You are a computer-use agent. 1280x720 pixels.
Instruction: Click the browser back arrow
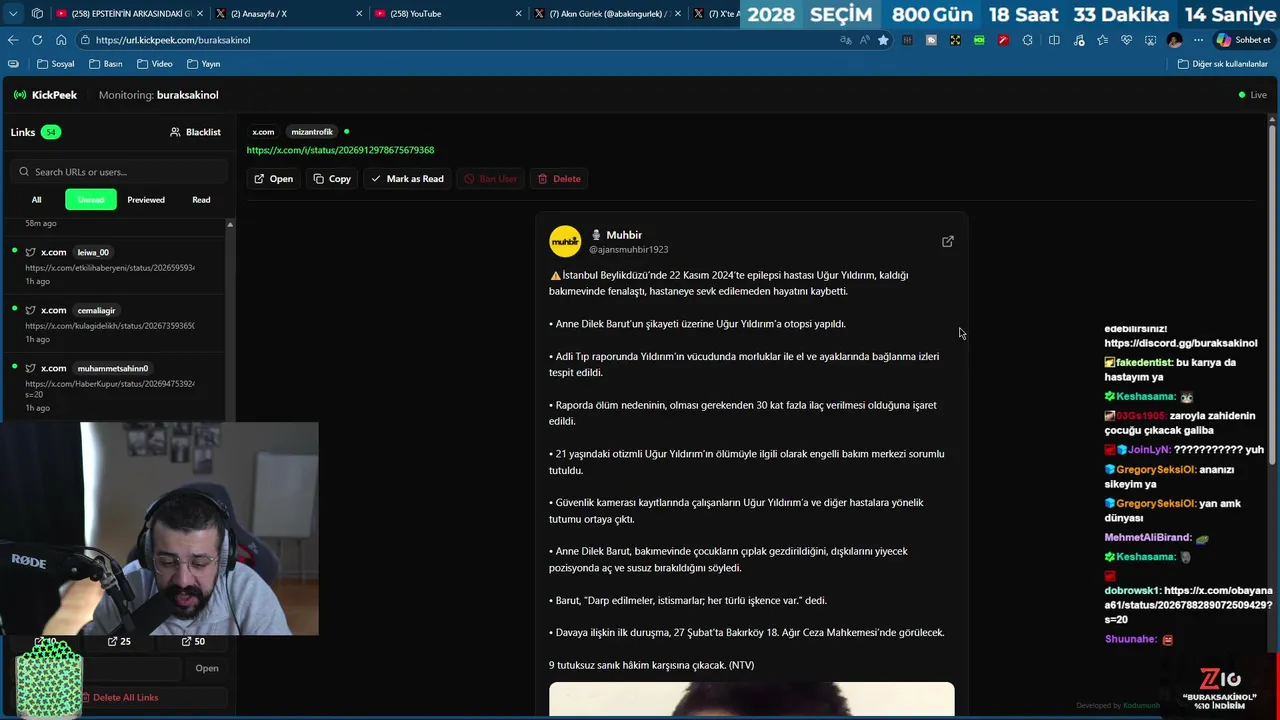pyautogui.click(x=13, y=40)
